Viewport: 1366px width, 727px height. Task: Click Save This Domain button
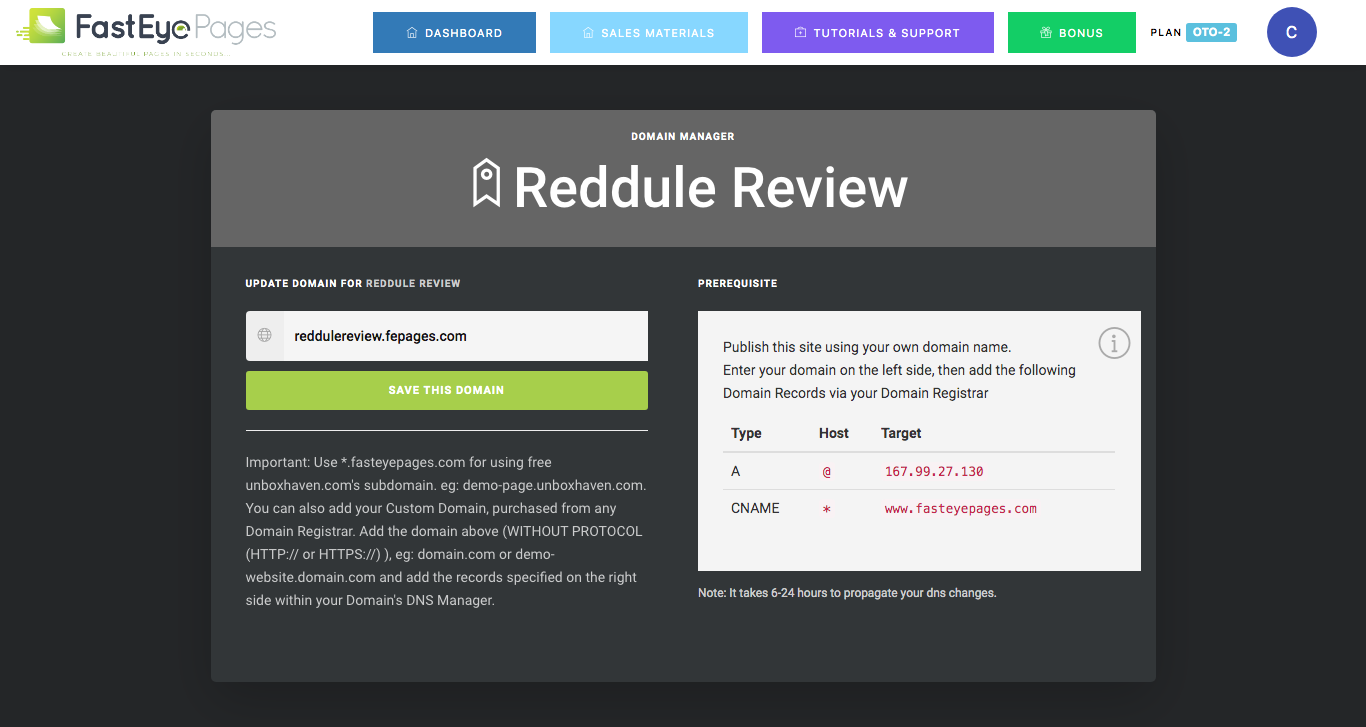point(447,390)
